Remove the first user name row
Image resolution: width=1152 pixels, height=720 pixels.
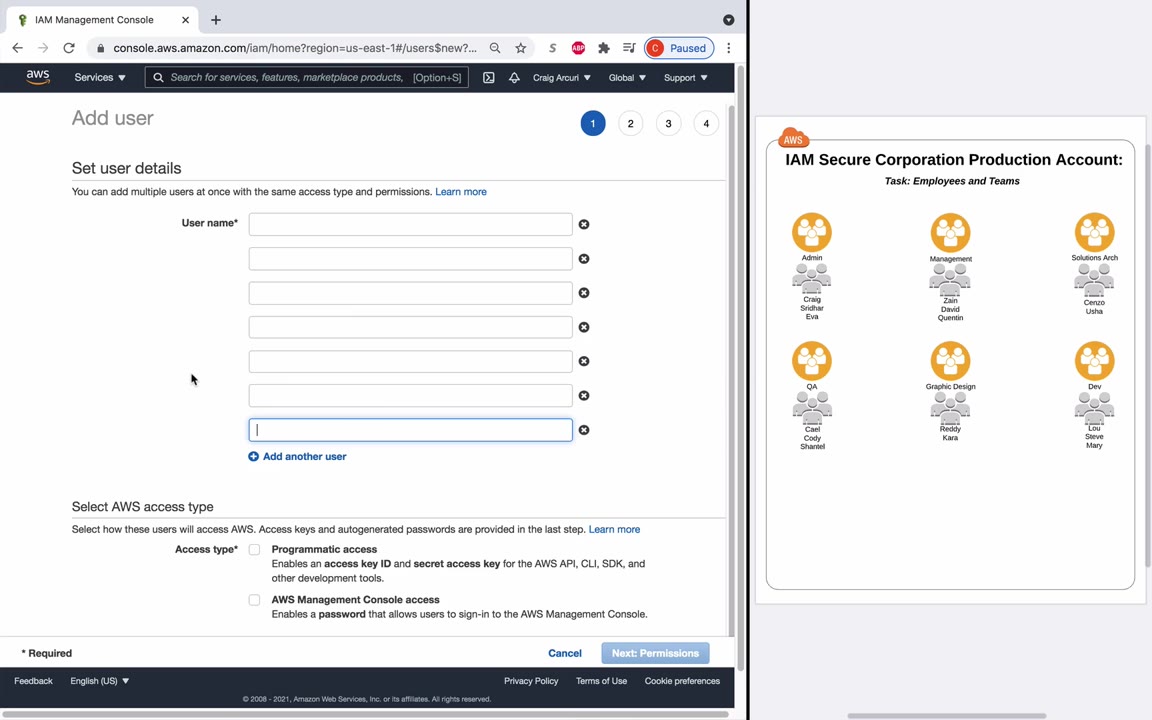tap(584, 224)
